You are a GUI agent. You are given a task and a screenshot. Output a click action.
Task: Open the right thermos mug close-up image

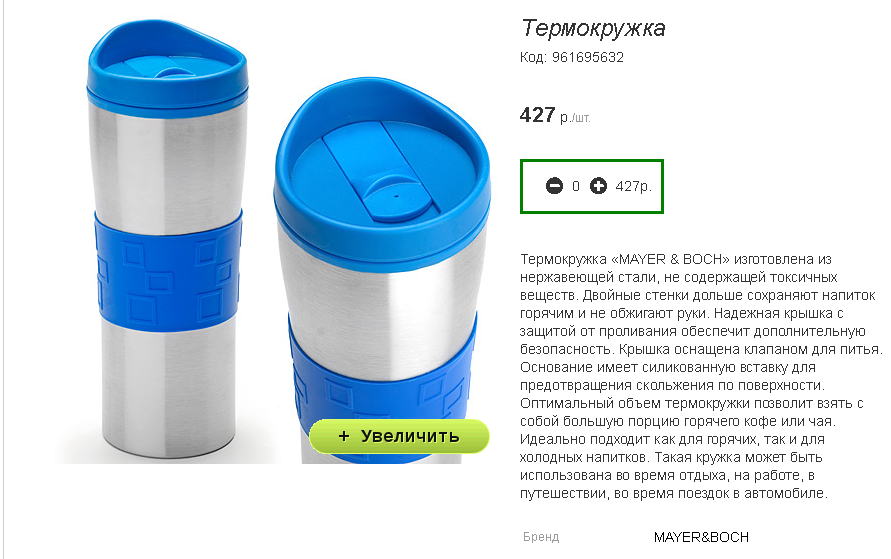point(382,270)
